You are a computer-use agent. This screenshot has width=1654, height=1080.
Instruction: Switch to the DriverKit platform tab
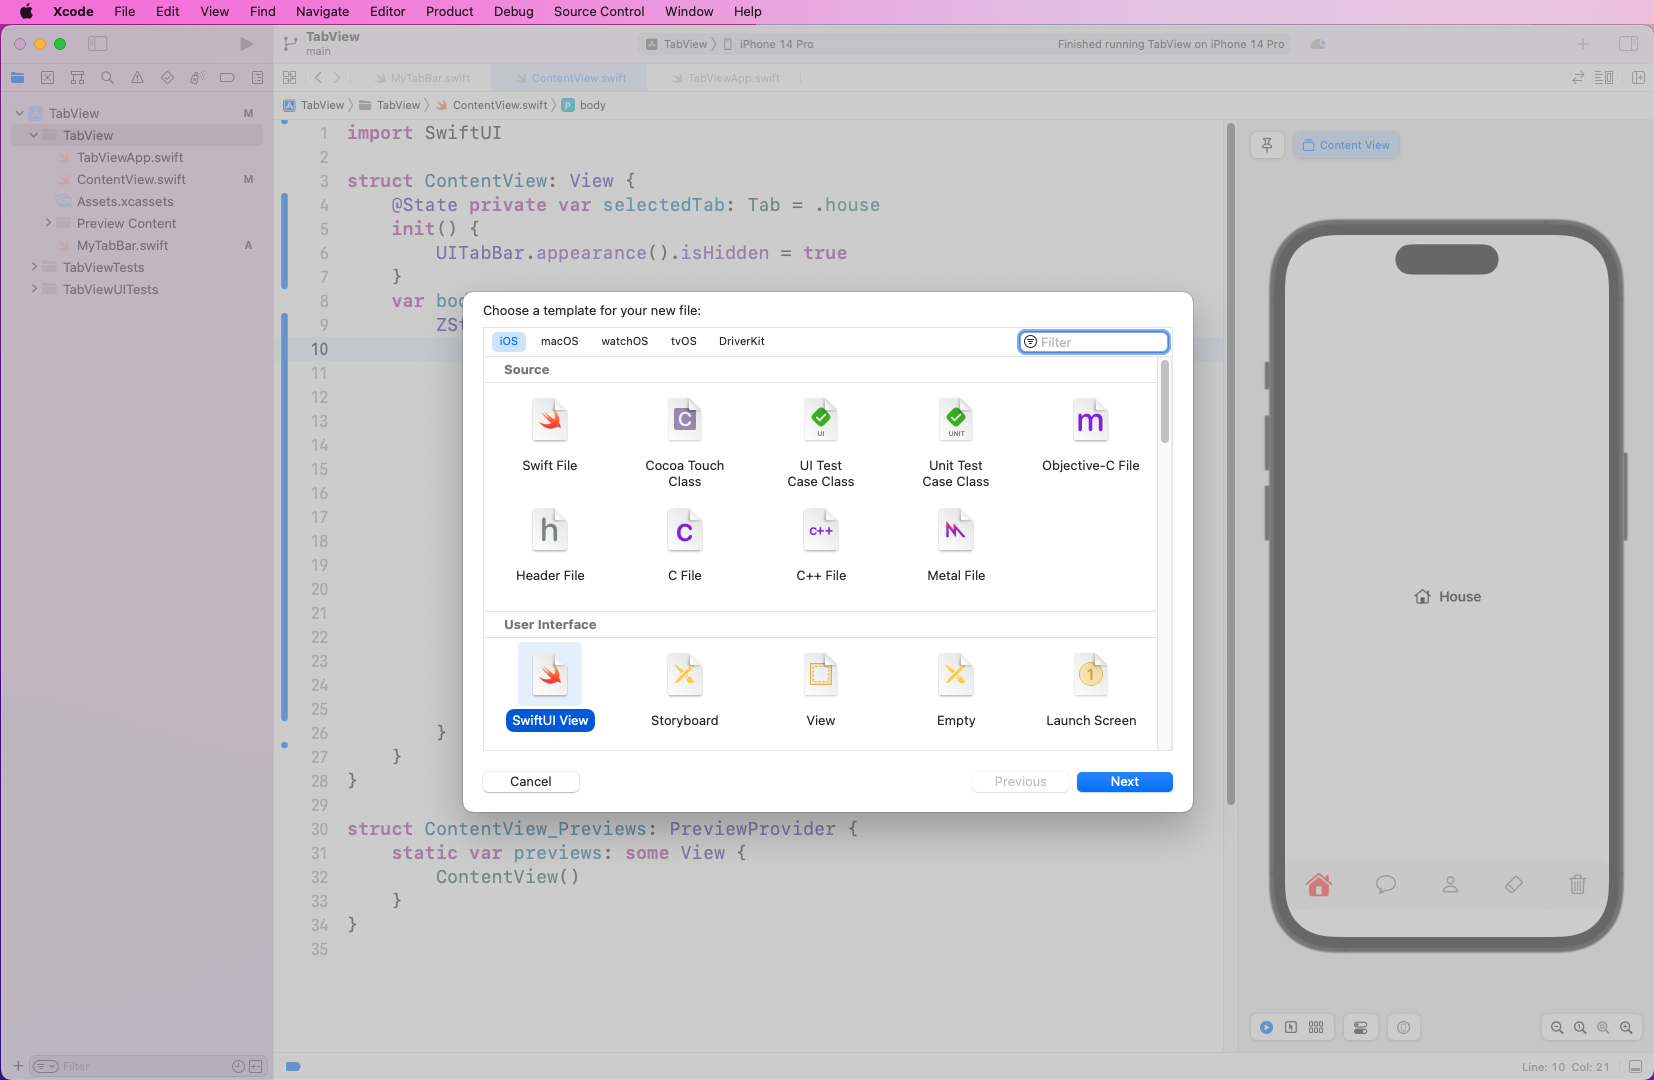[x=742, y=341]
